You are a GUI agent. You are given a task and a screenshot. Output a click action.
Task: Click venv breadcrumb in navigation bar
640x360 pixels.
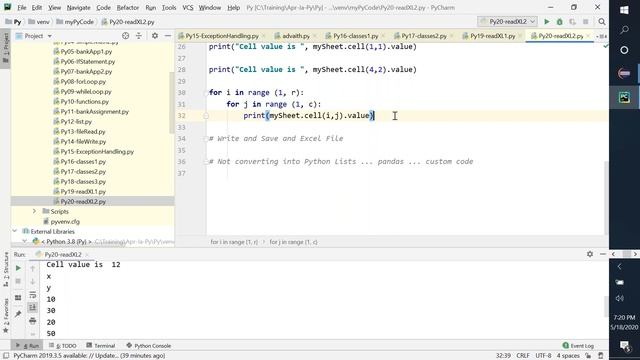click(x=39, y=22)
